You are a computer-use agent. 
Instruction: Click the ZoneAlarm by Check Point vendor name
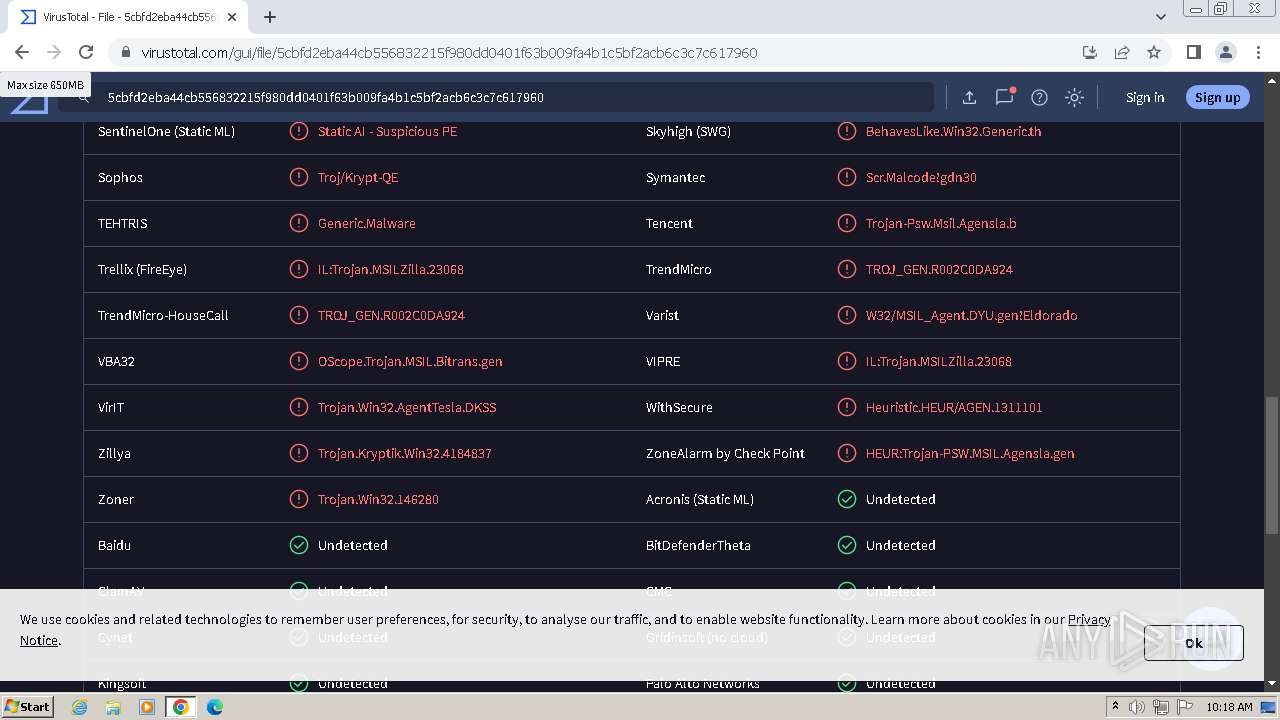tap(725, 453)
